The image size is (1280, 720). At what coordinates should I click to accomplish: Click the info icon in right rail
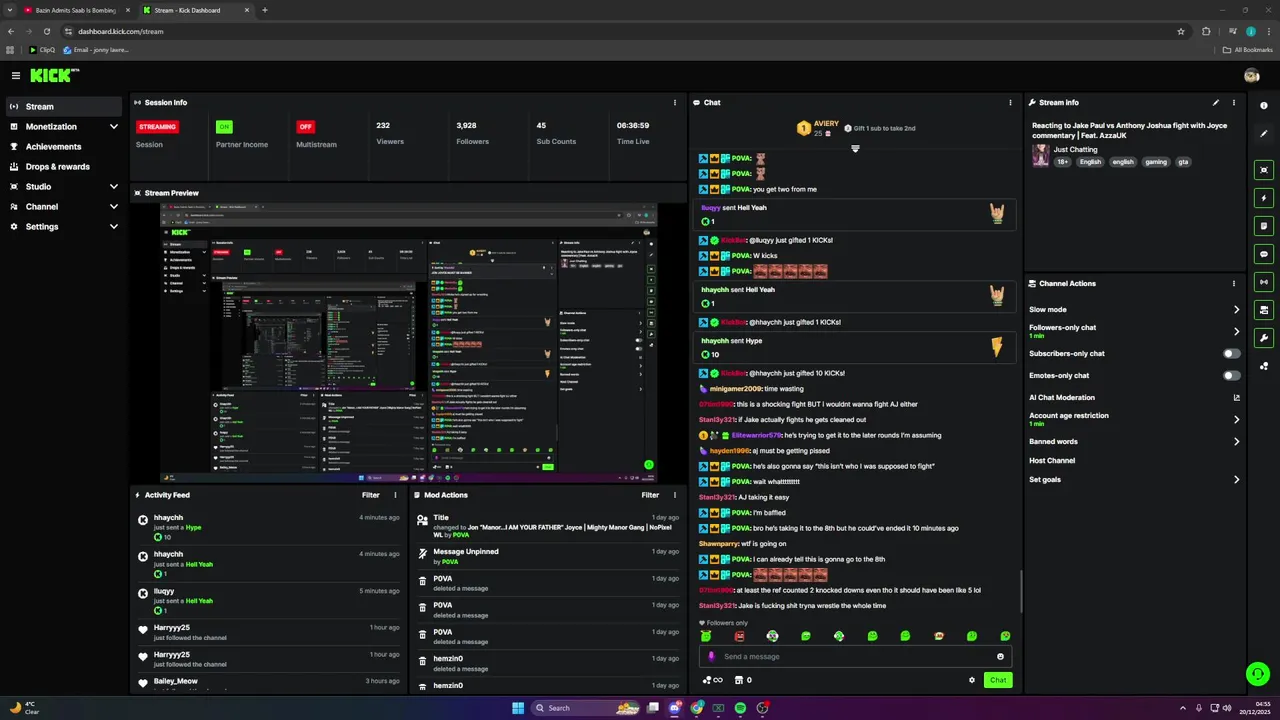click(x=1264, y=106)
